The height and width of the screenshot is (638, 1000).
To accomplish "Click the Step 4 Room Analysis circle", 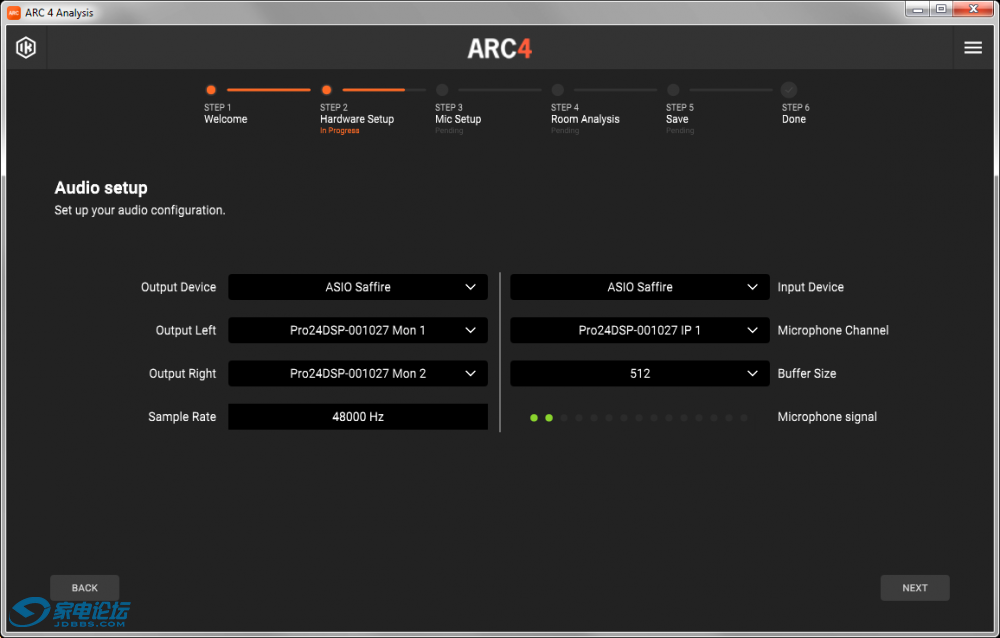I will pyautogui.click(x=558, y=90).
